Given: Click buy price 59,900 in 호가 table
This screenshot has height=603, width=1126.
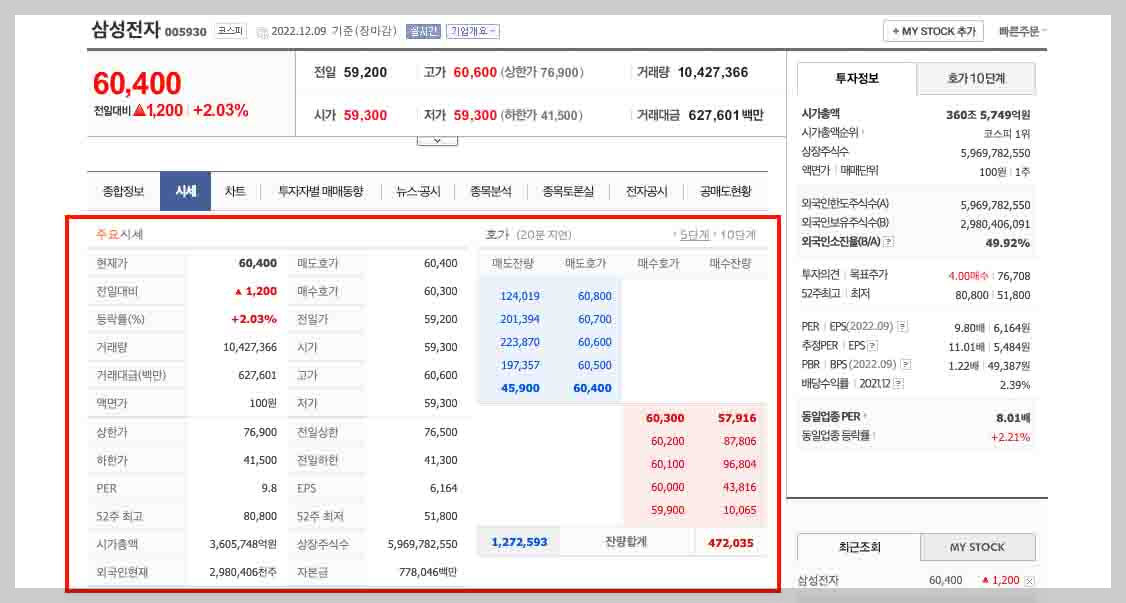Looking at the screenshot, I should [667, 510].
